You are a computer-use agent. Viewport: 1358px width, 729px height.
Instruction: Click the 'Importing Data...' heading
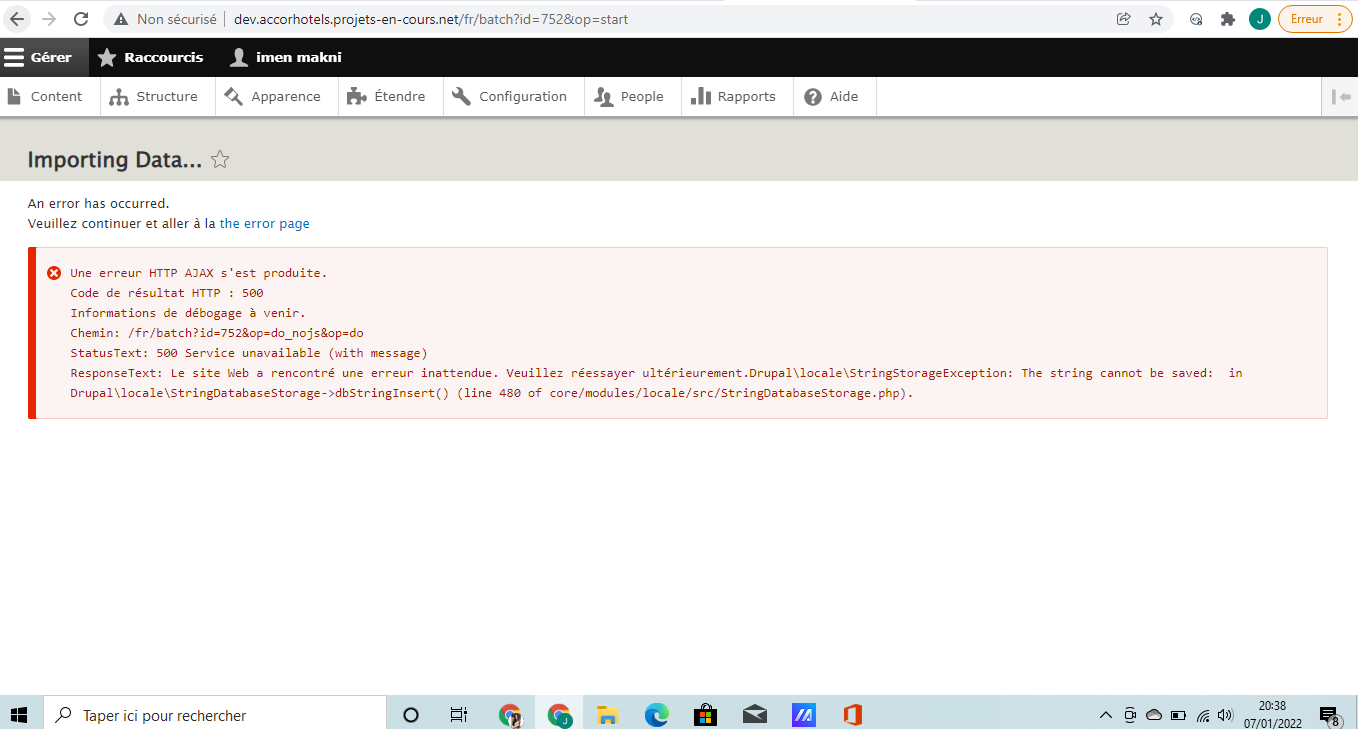coord(115,160)
